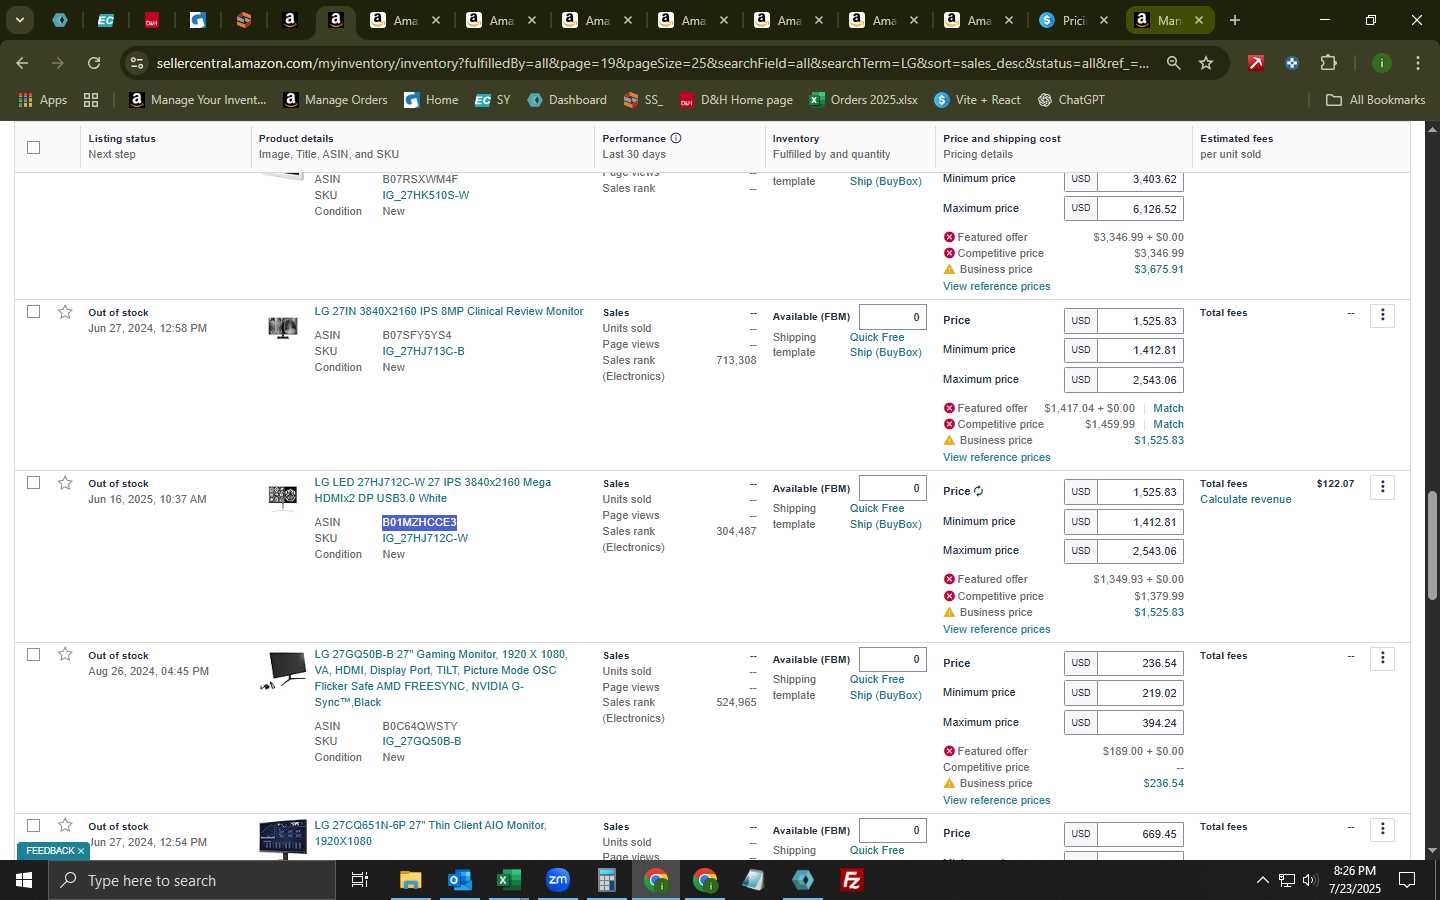Bookmark this page with the star icon
Image resolution: width=1440 pixels, height=900 pixels.
pyautogui.click(x=1206, y=63)
